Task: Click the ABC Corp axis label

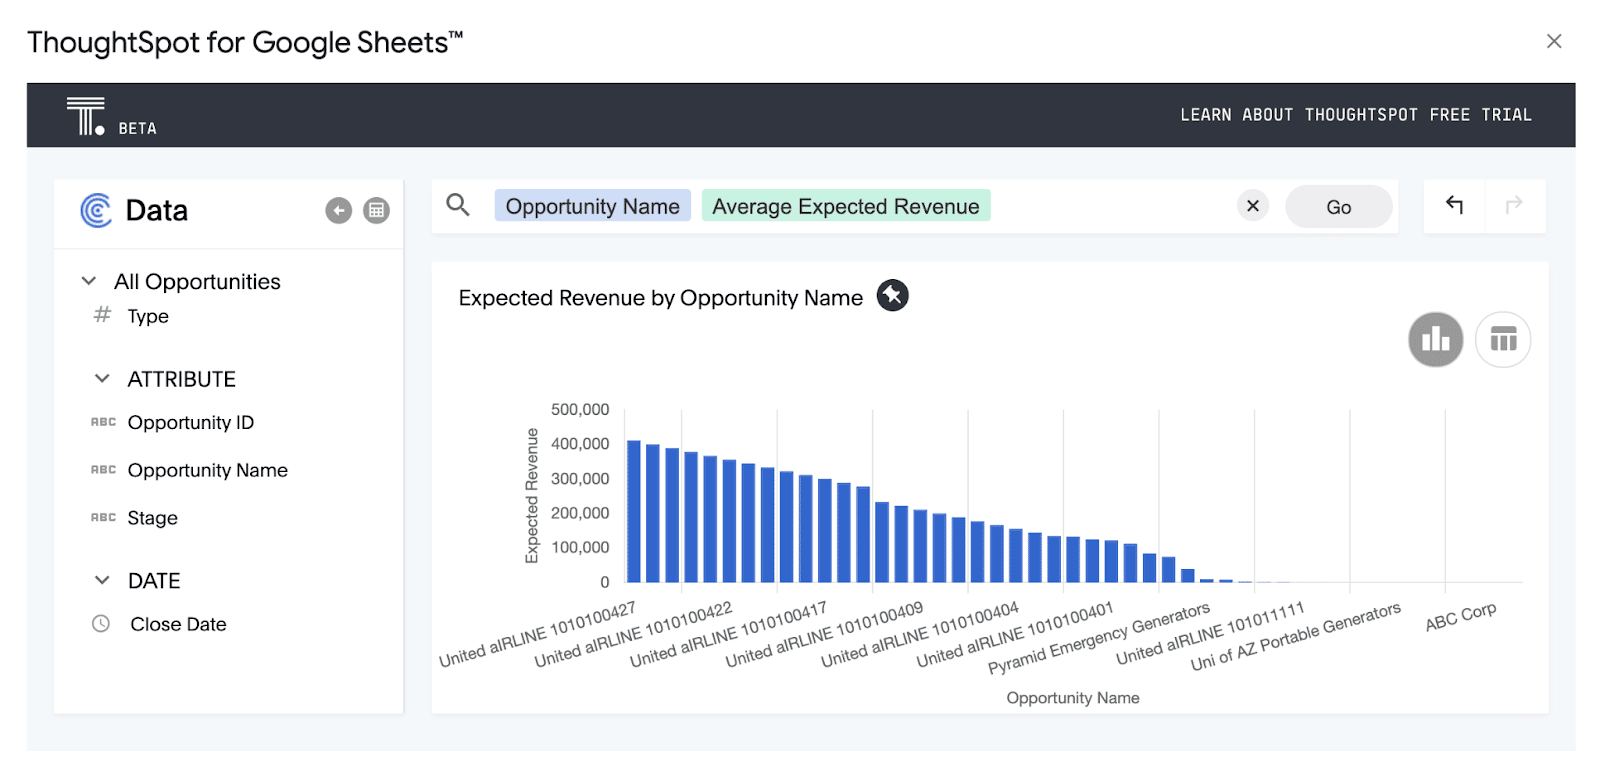Action: 1461,616
